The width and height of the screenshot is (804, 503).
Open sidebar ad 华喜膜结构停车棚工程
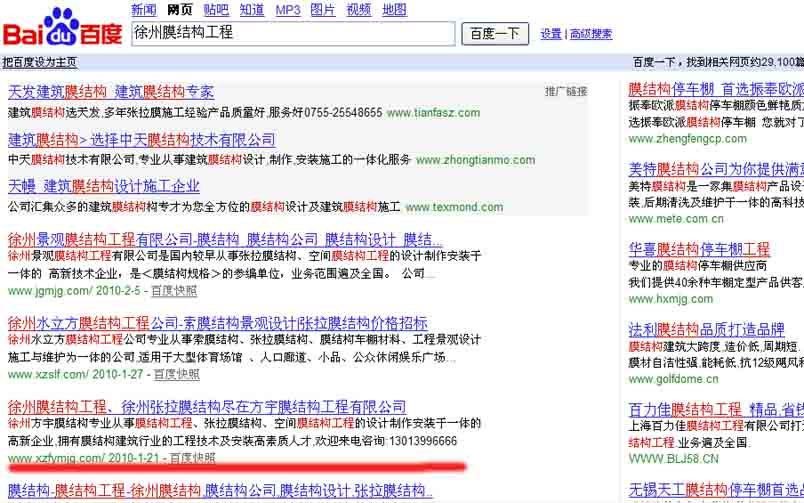[x=699, y=250]
